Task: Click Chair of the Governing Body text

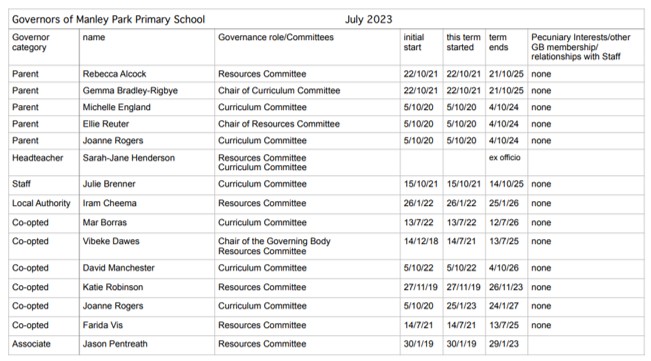Action: coord(274,241)
